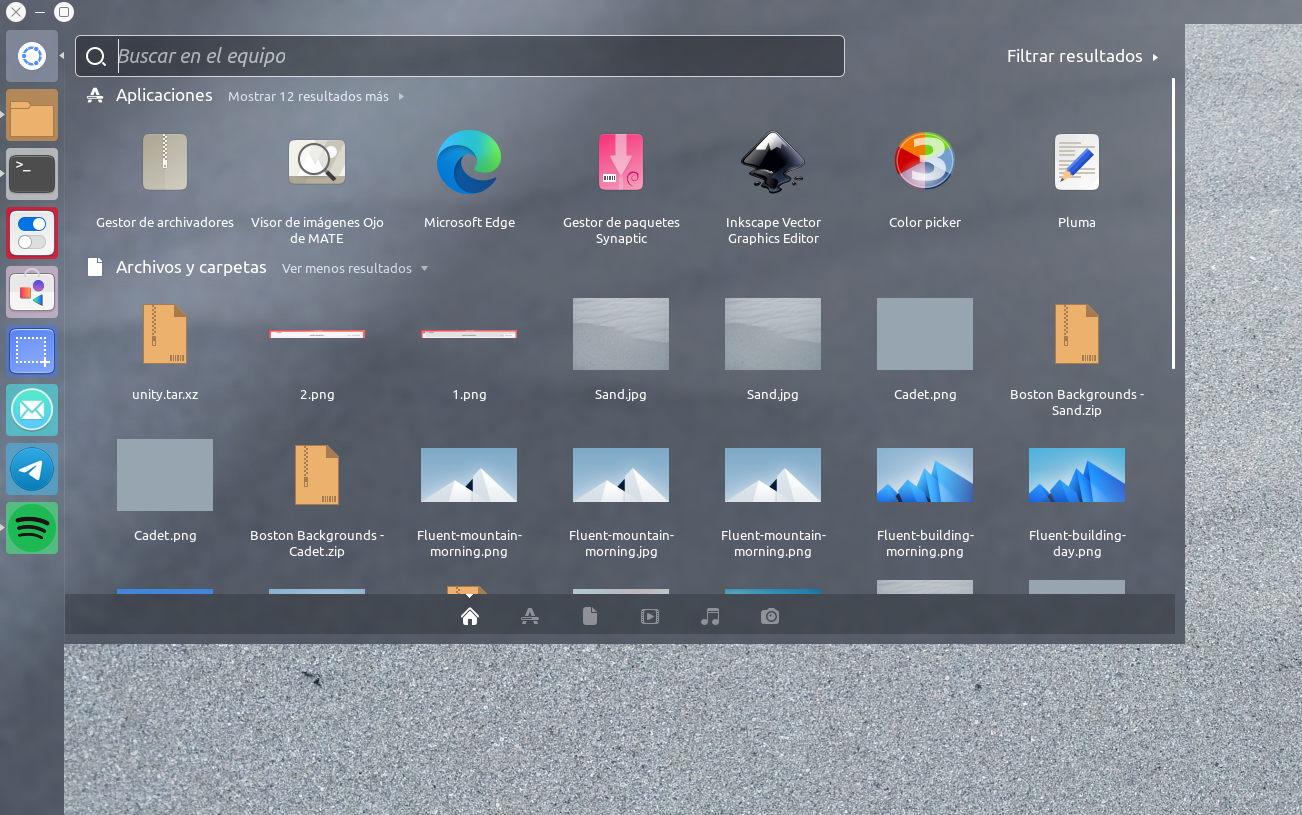
Task: Open Boston Backgrounds - Sand.zip file
Action: pos(1077,334)
